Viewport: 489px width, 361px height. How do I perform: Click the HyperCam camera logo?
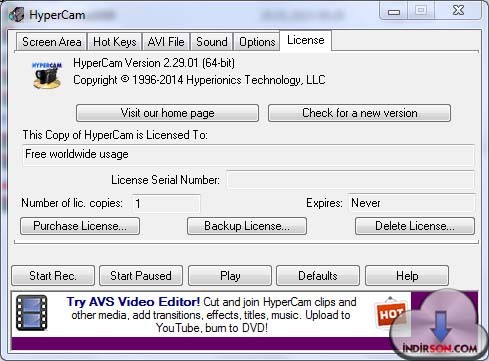pos(47,75)
